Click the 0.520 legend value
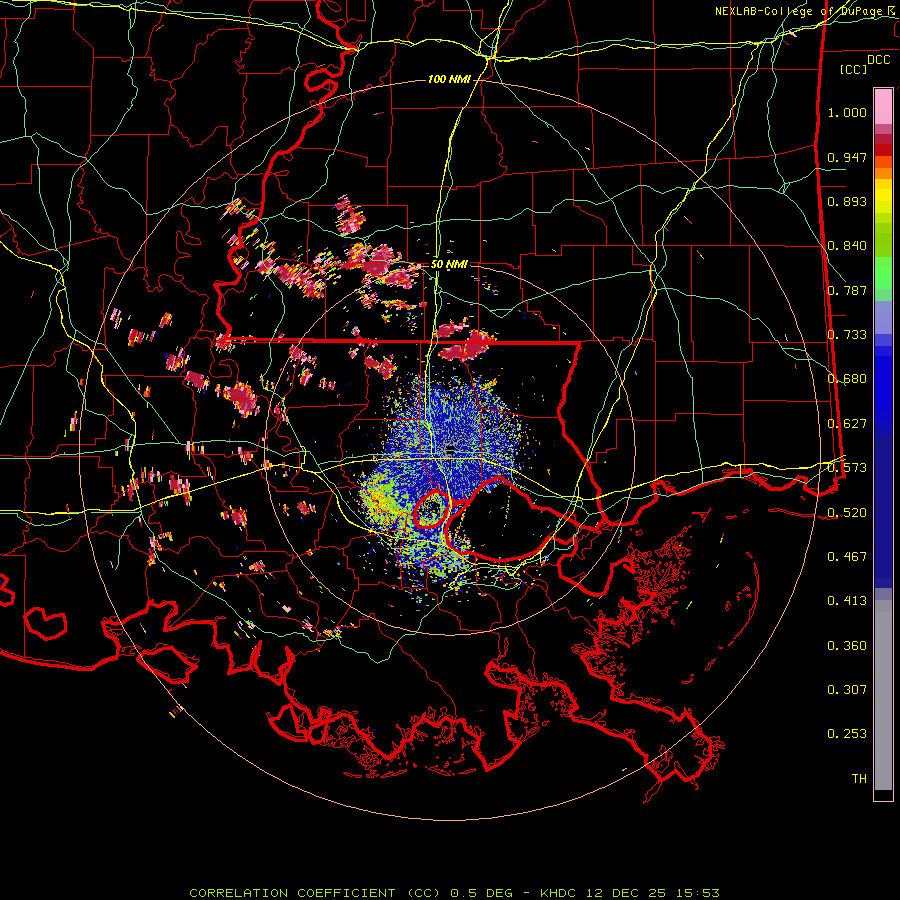Image resolution: width=900 pixels, height=900 pixels. click(x=847, y=512)
